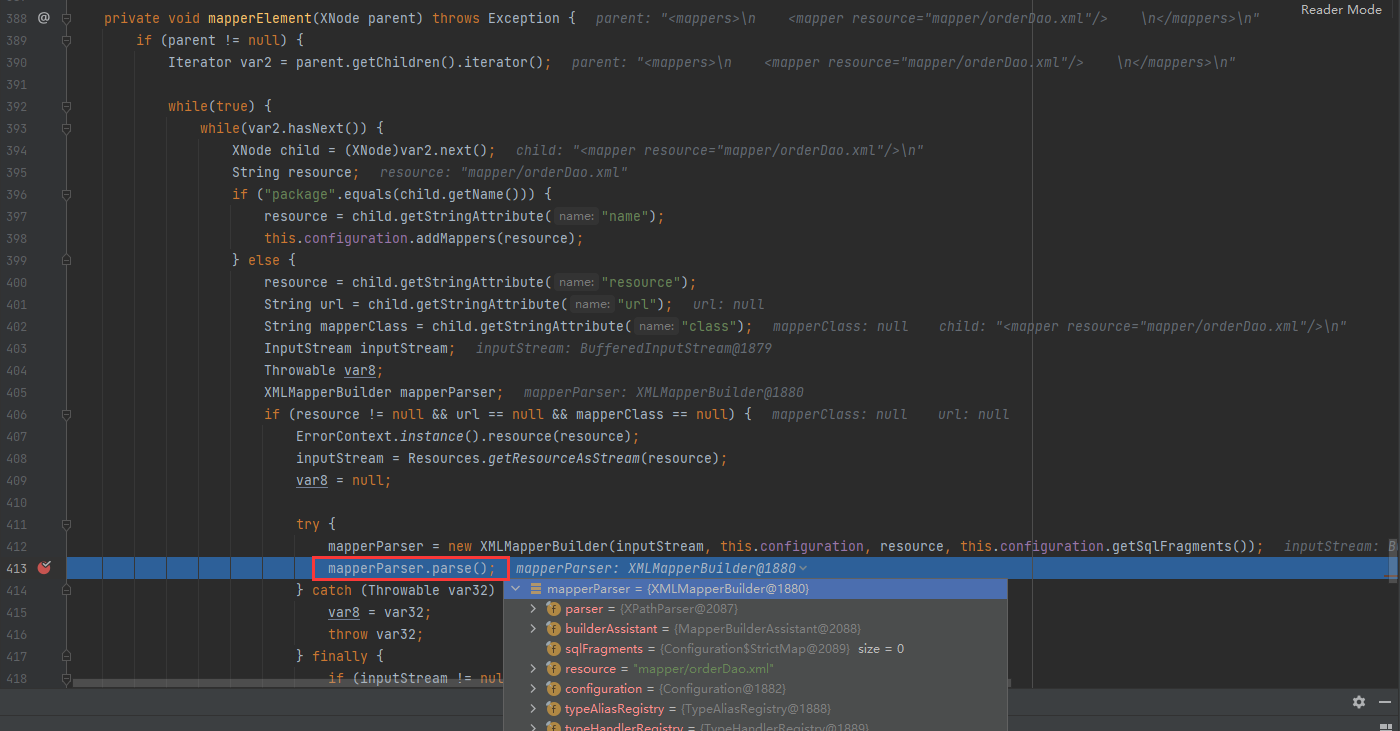The image size is (1400, 731).
Task: Expand the builderAssistant node in popup
Action: [534, 629]
